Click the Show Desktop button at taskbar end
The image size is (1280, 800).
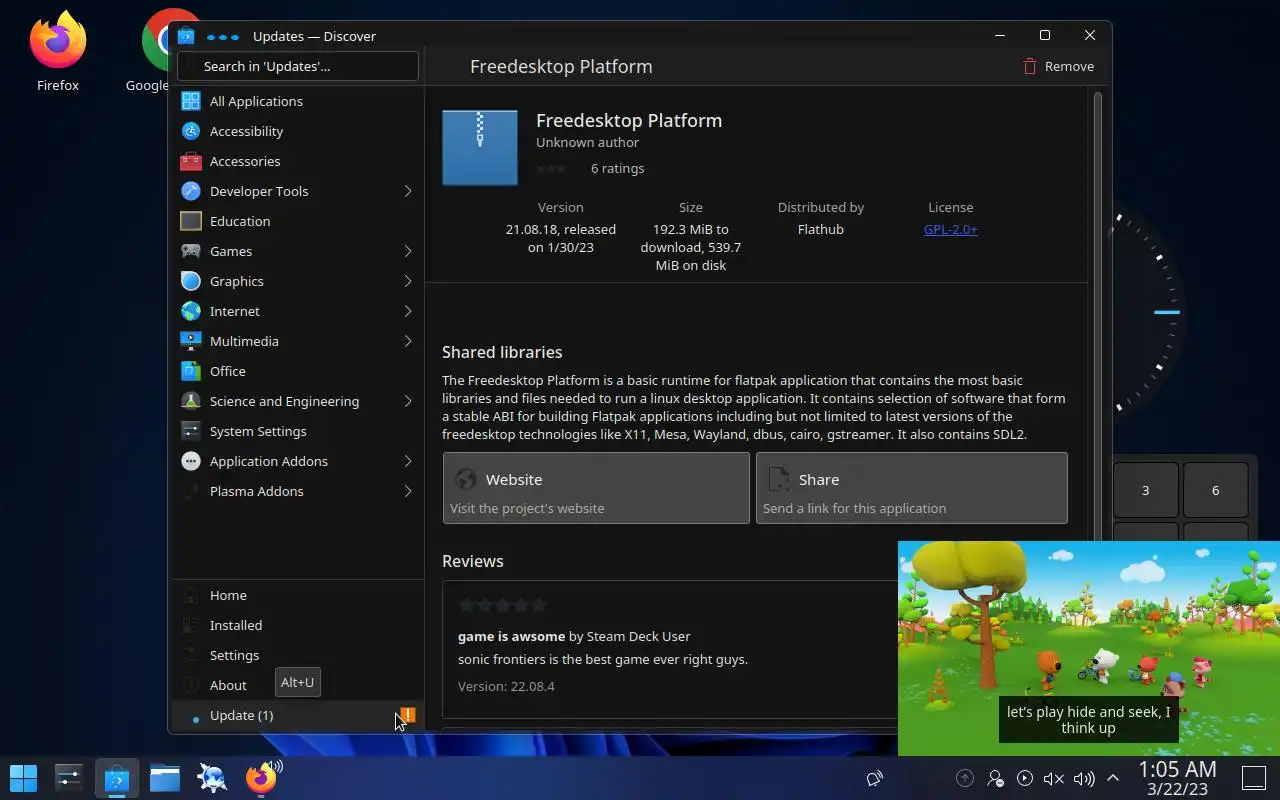1254,778
